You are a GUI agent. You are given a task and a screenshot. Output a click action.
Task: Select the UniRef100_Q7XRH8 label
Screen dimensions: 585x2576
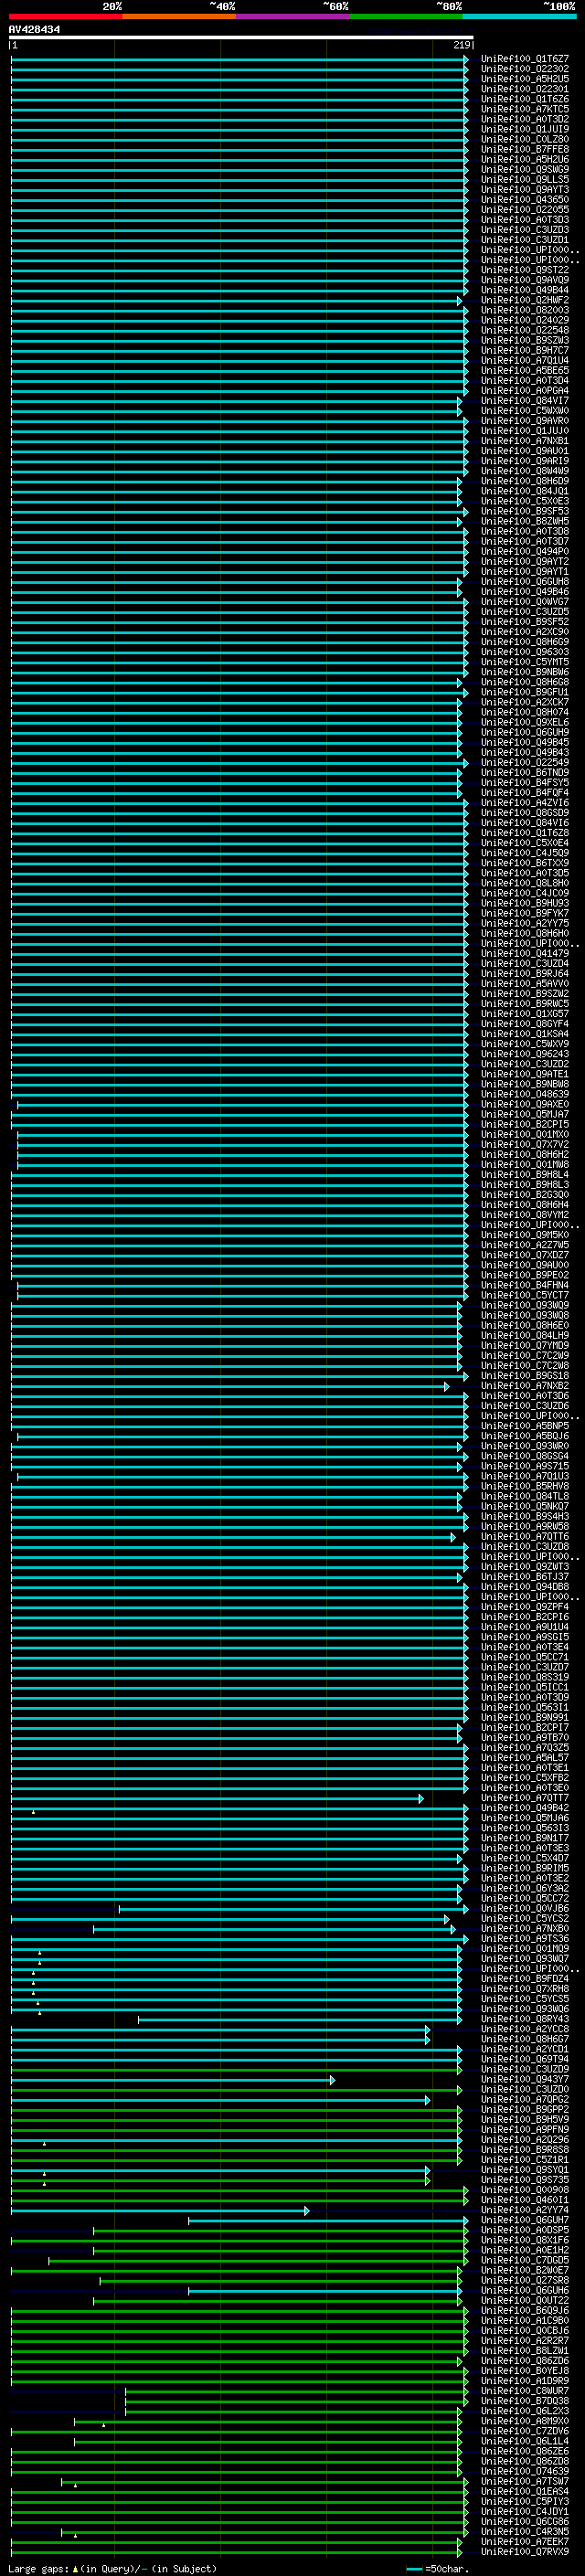(x=525, y=1988)
